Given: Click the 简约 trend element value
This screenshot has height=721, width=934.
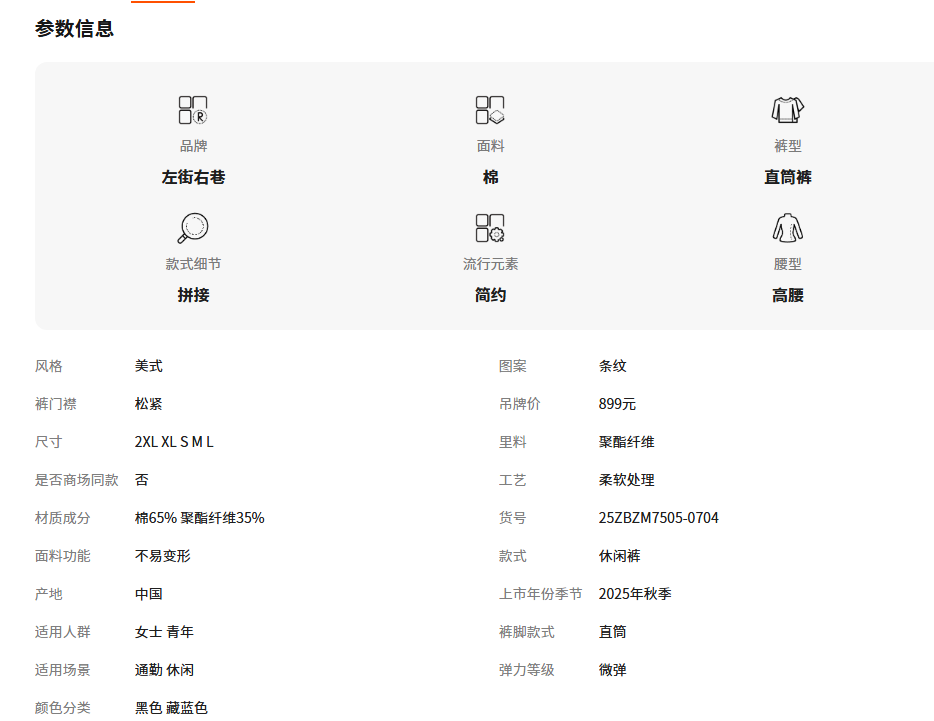Looking at the screenshot, I should 490,295.
